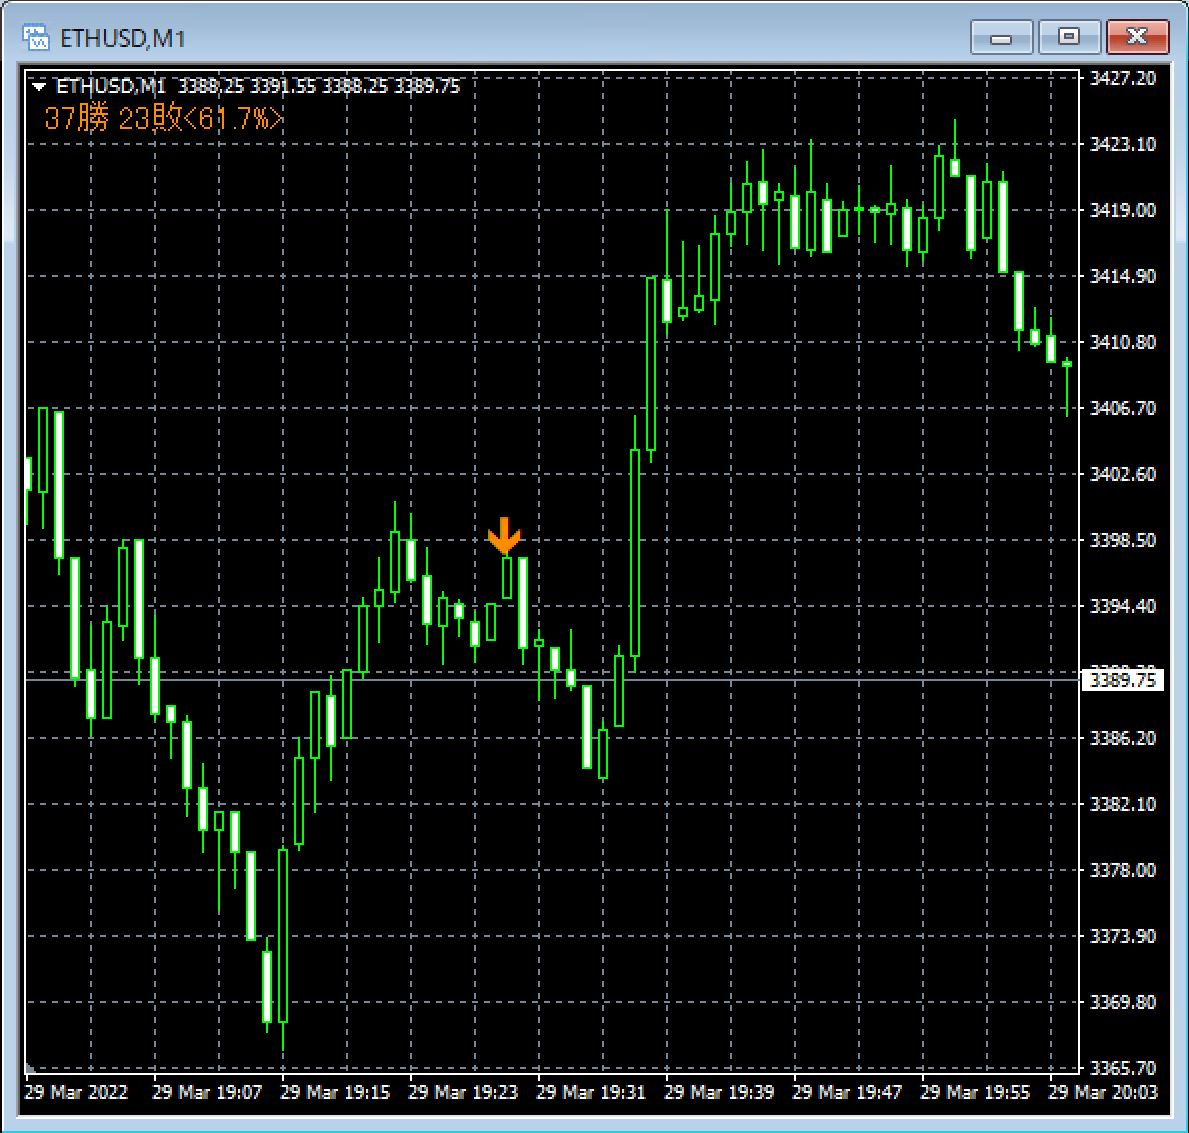Click the 3386.20 price scale label

point(1123,738)
